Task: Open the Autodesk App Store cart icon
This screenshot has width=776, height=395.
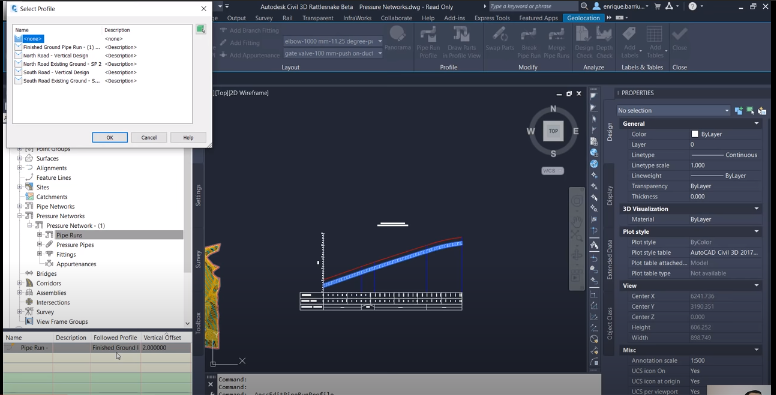Action: pyautogui.click(x=658, y=6)
